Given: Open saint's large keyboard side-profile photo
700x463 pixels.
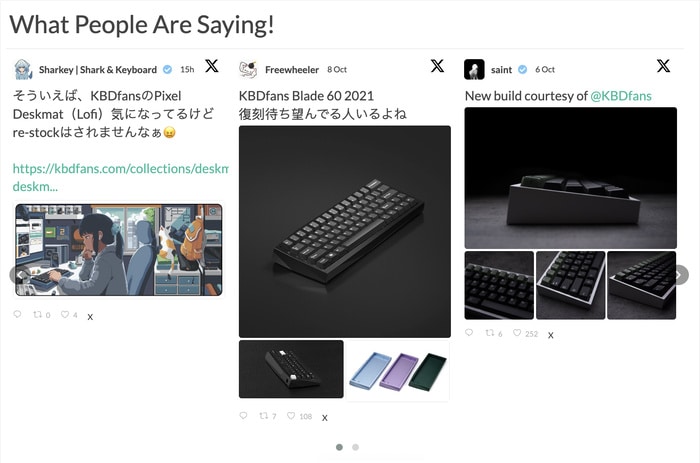Looking at the screenshot, I should [x=570, y=178].
